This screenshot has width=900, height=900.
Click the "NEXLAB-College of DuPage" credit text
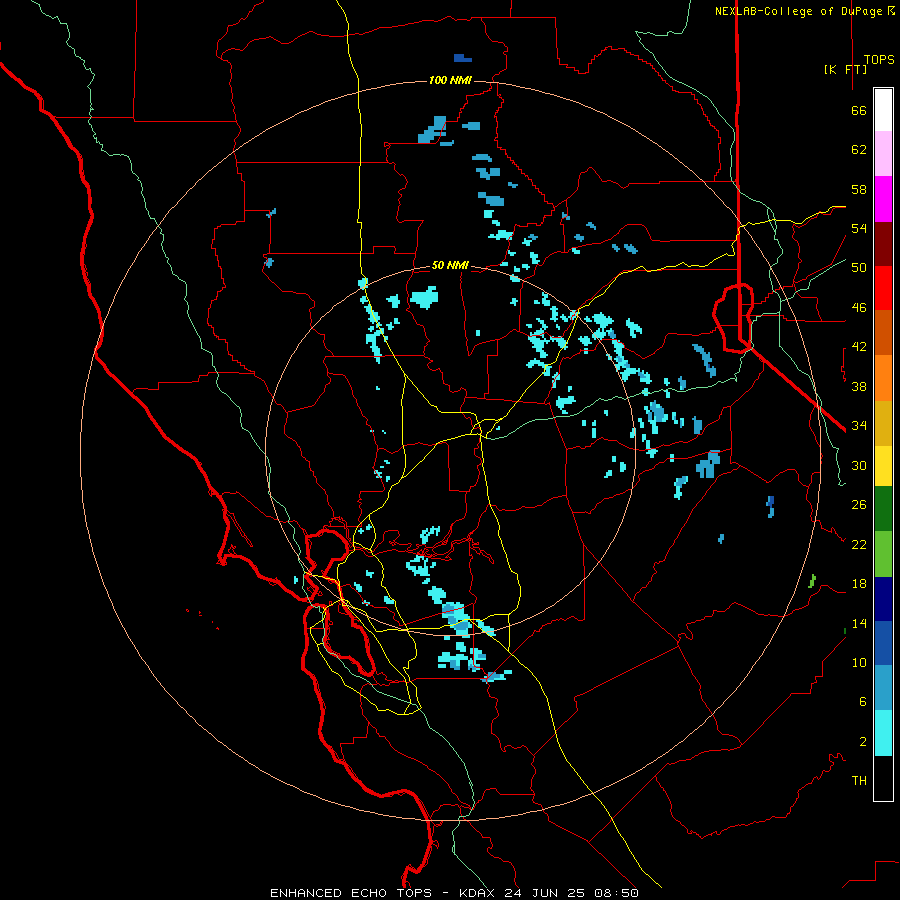click(800, 11)
